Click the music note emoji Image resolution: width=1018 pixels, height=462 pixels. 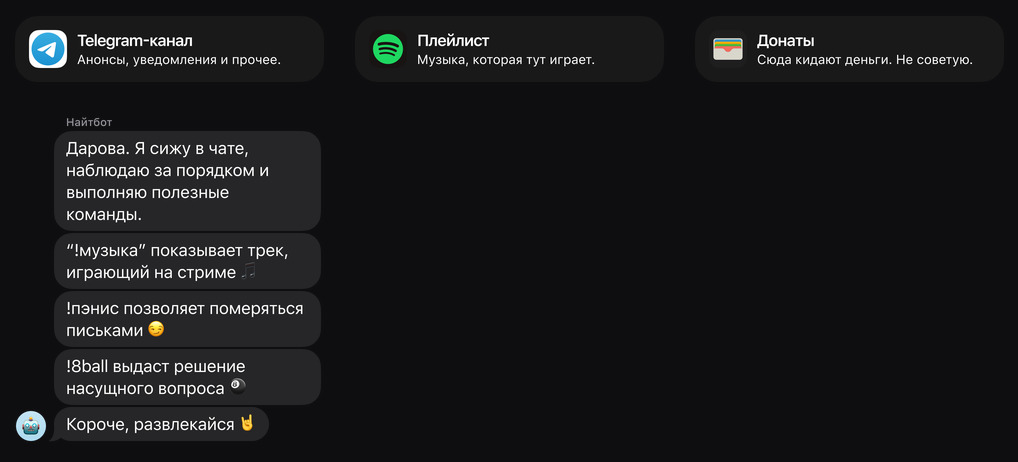249,272
